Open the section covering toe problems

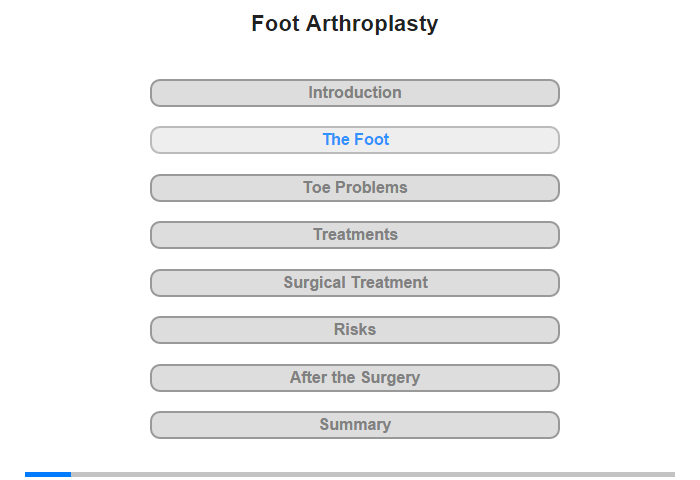point(354,188)
